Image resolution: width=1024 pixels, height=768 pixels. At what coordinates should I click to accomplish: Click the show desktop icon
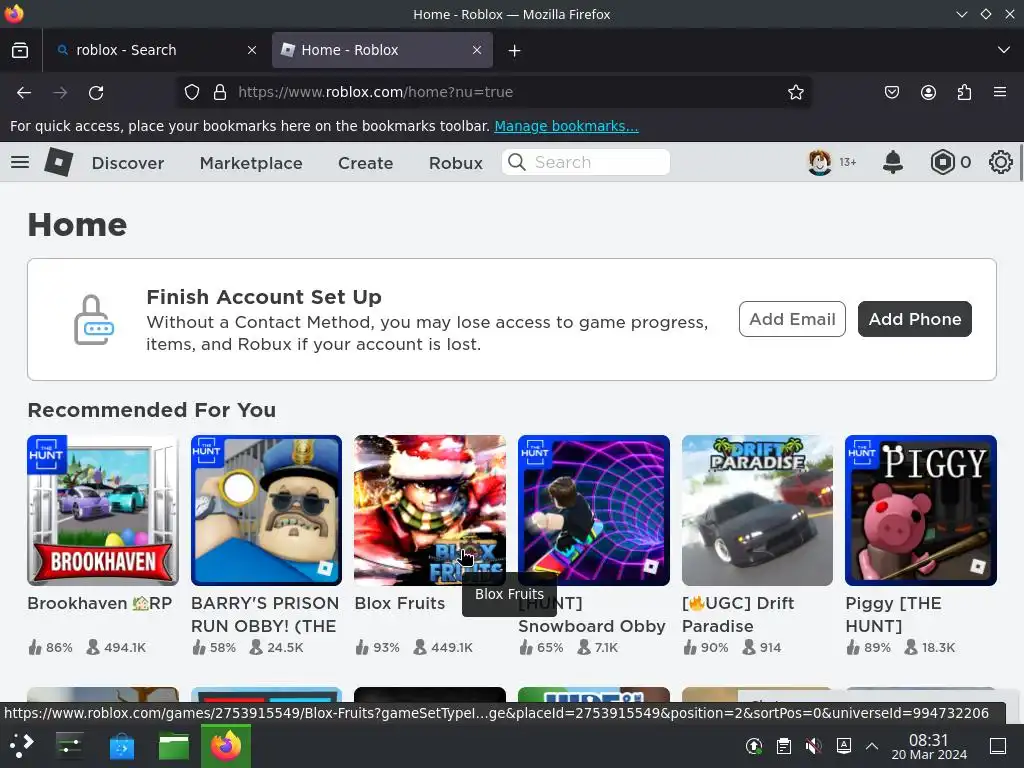998,745
